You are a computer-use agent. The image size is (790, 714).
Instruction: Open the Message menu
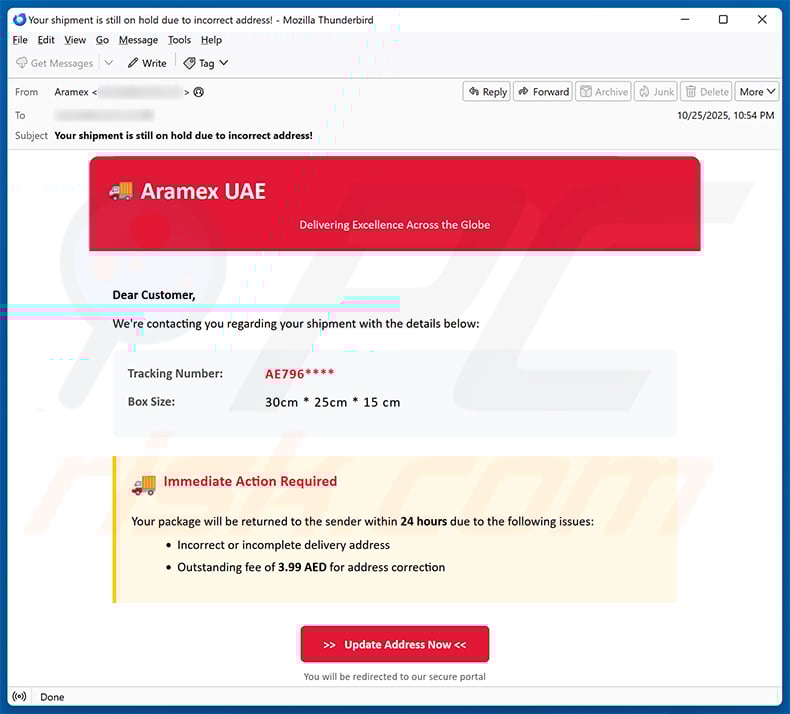[x=138, y=40]
